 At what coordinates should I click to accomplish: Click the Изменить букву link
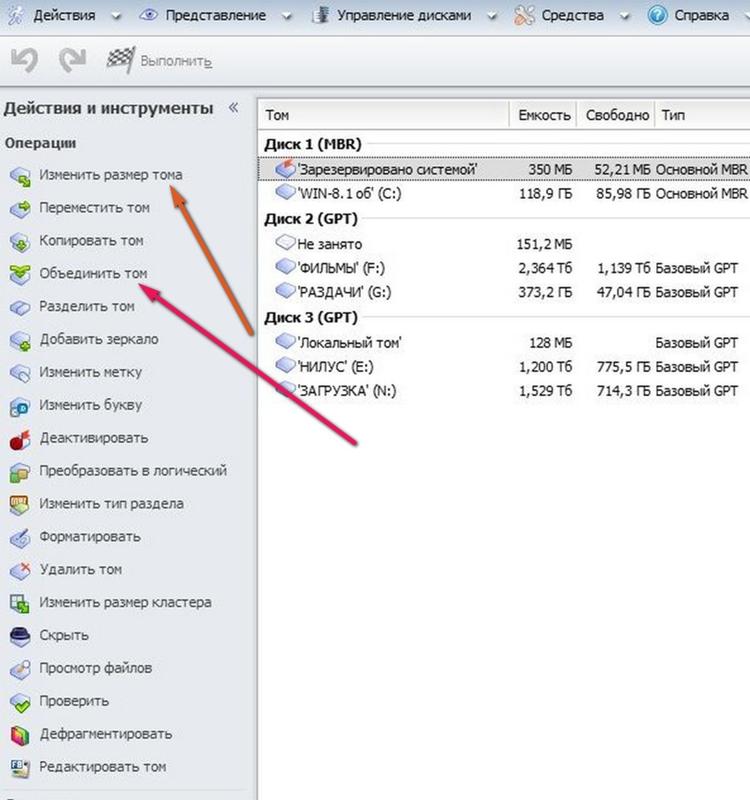pyautogui.click(x=91, y=405)
